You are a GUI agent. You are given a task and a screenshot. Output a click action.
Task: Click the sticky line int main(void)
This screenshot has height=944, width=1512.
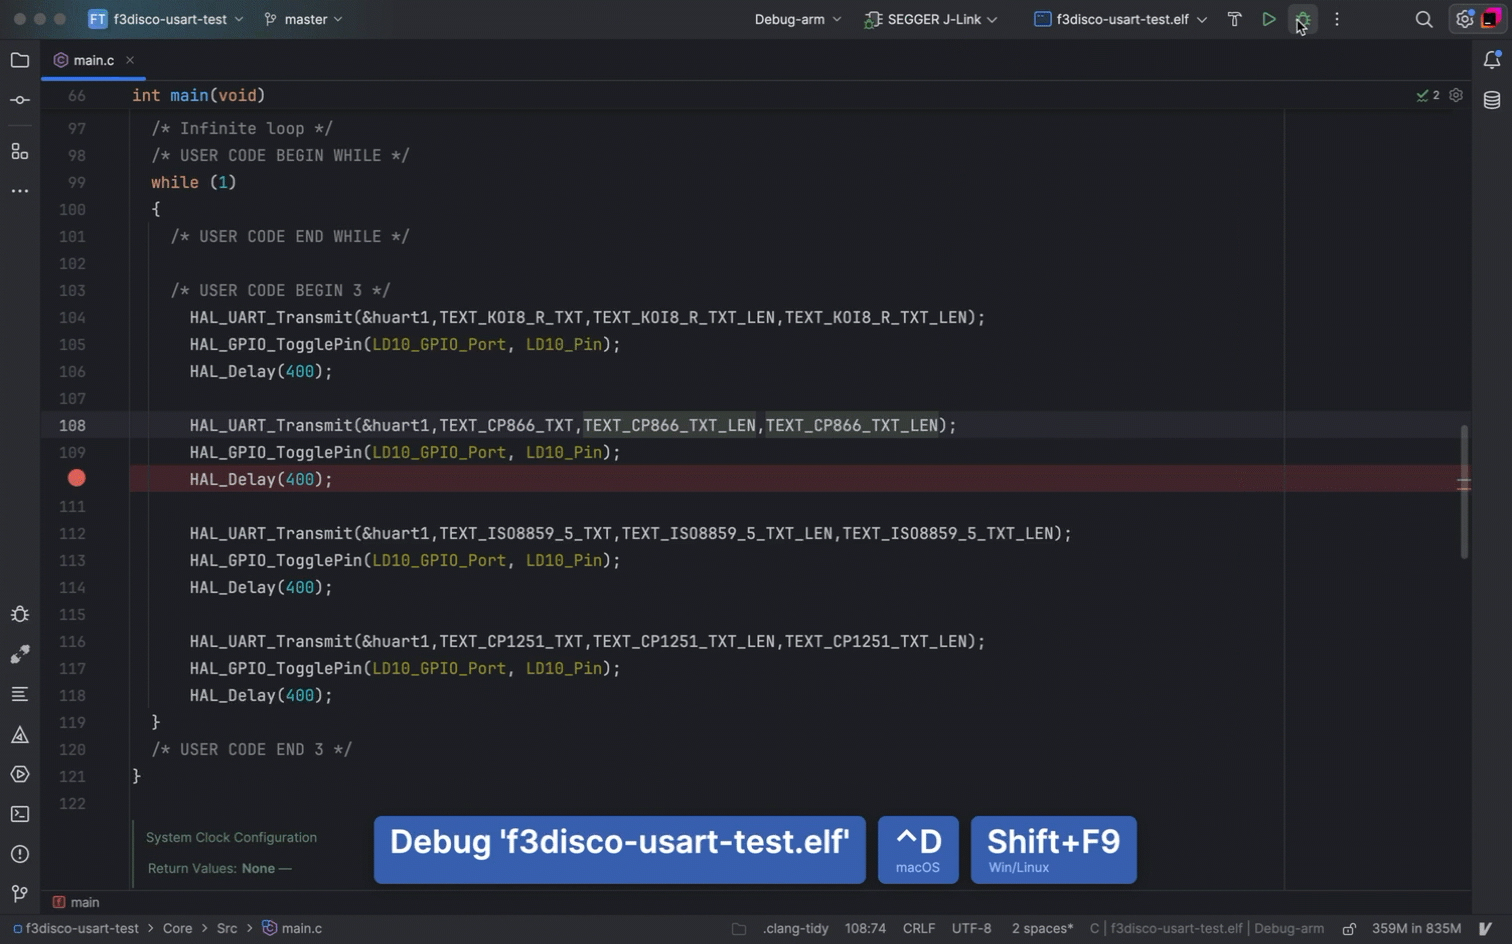198,96
